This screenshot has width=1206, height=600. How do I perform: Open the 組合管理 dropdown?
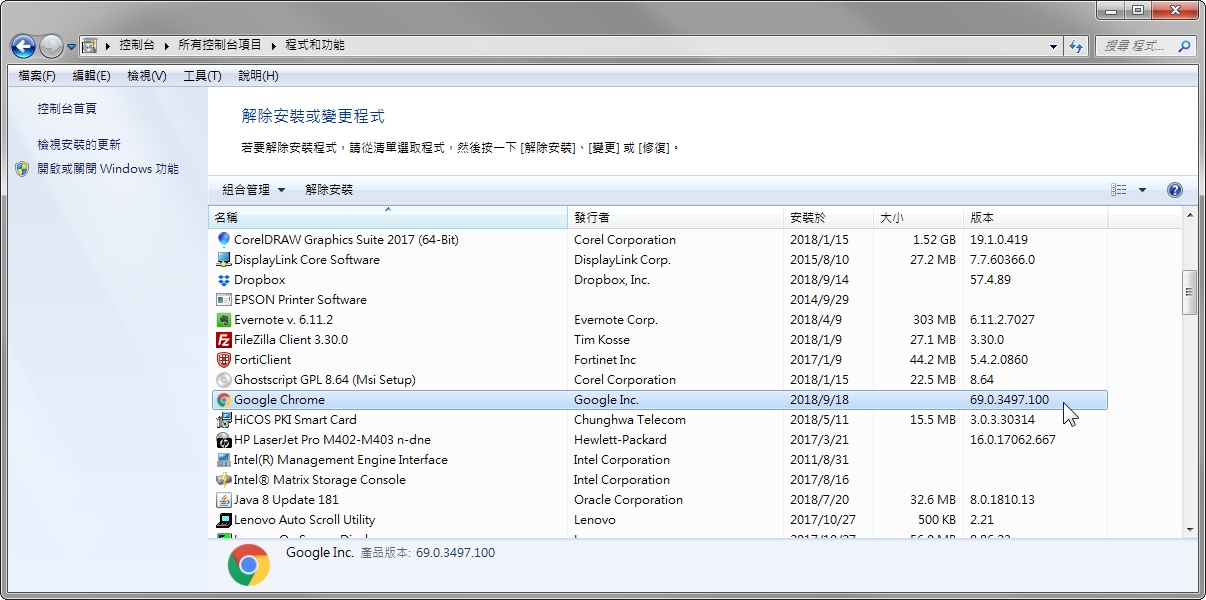click(x=253, y=190)
